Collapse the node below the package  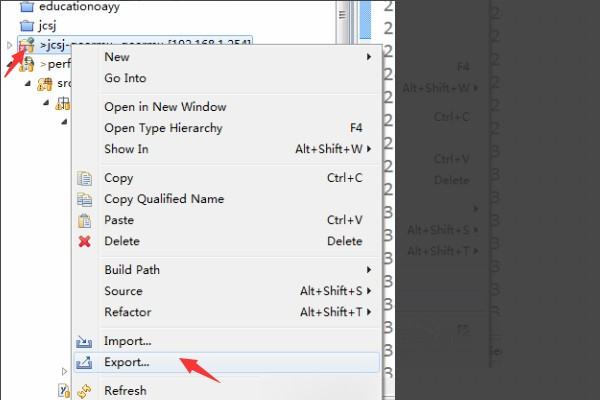(x=64, y=122)
